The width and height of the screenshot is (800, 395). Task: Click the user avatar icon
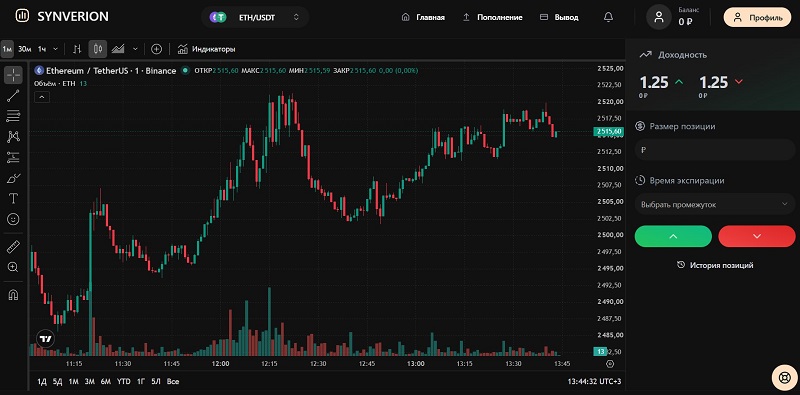(659, 17)
